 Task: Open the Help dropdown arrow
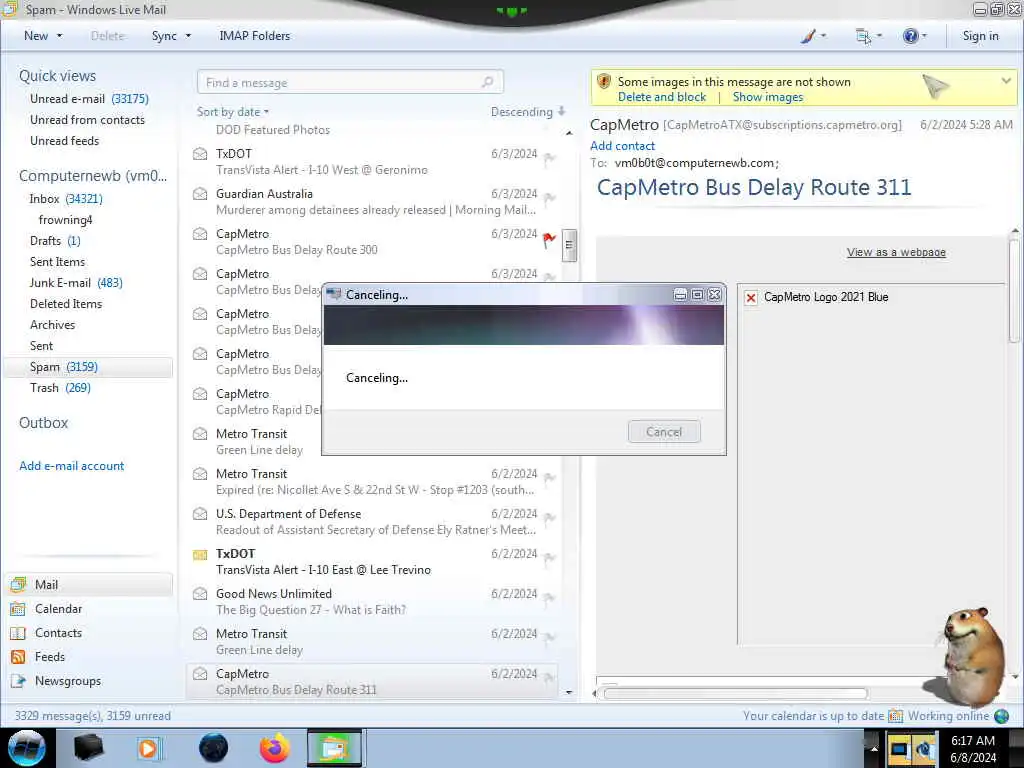[x=924, y=36]
